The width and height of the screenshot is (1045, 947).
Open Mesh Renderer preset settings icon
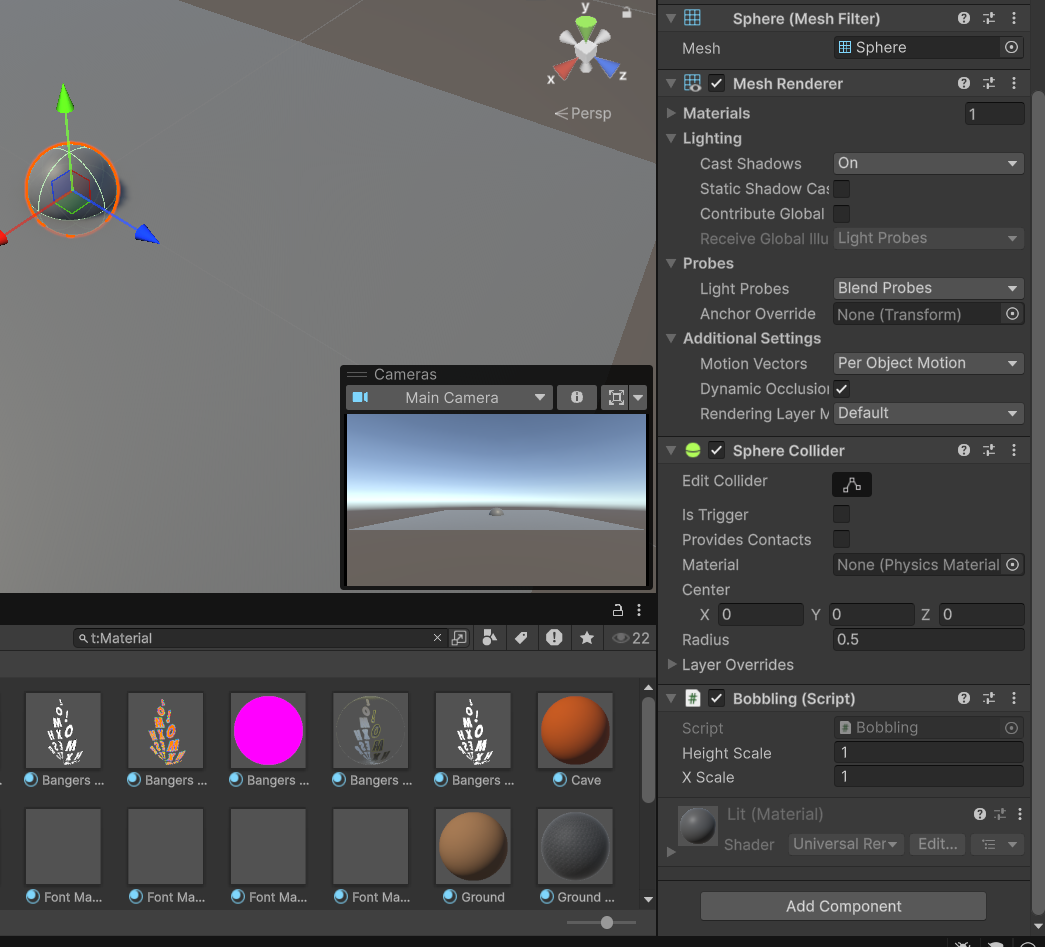pyautogui.click(x=989, y=84)
